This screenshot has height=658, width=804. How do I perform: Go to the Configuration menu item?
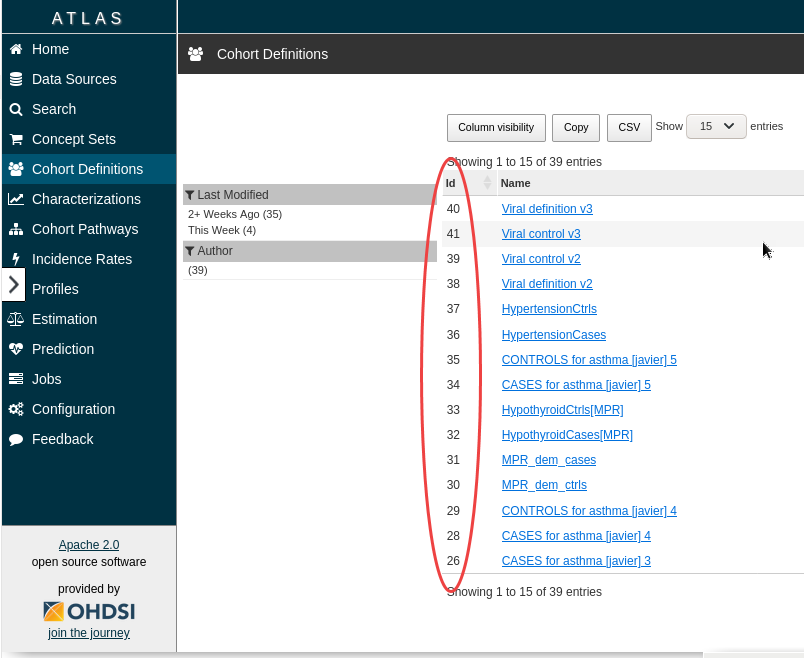(73, 409)
